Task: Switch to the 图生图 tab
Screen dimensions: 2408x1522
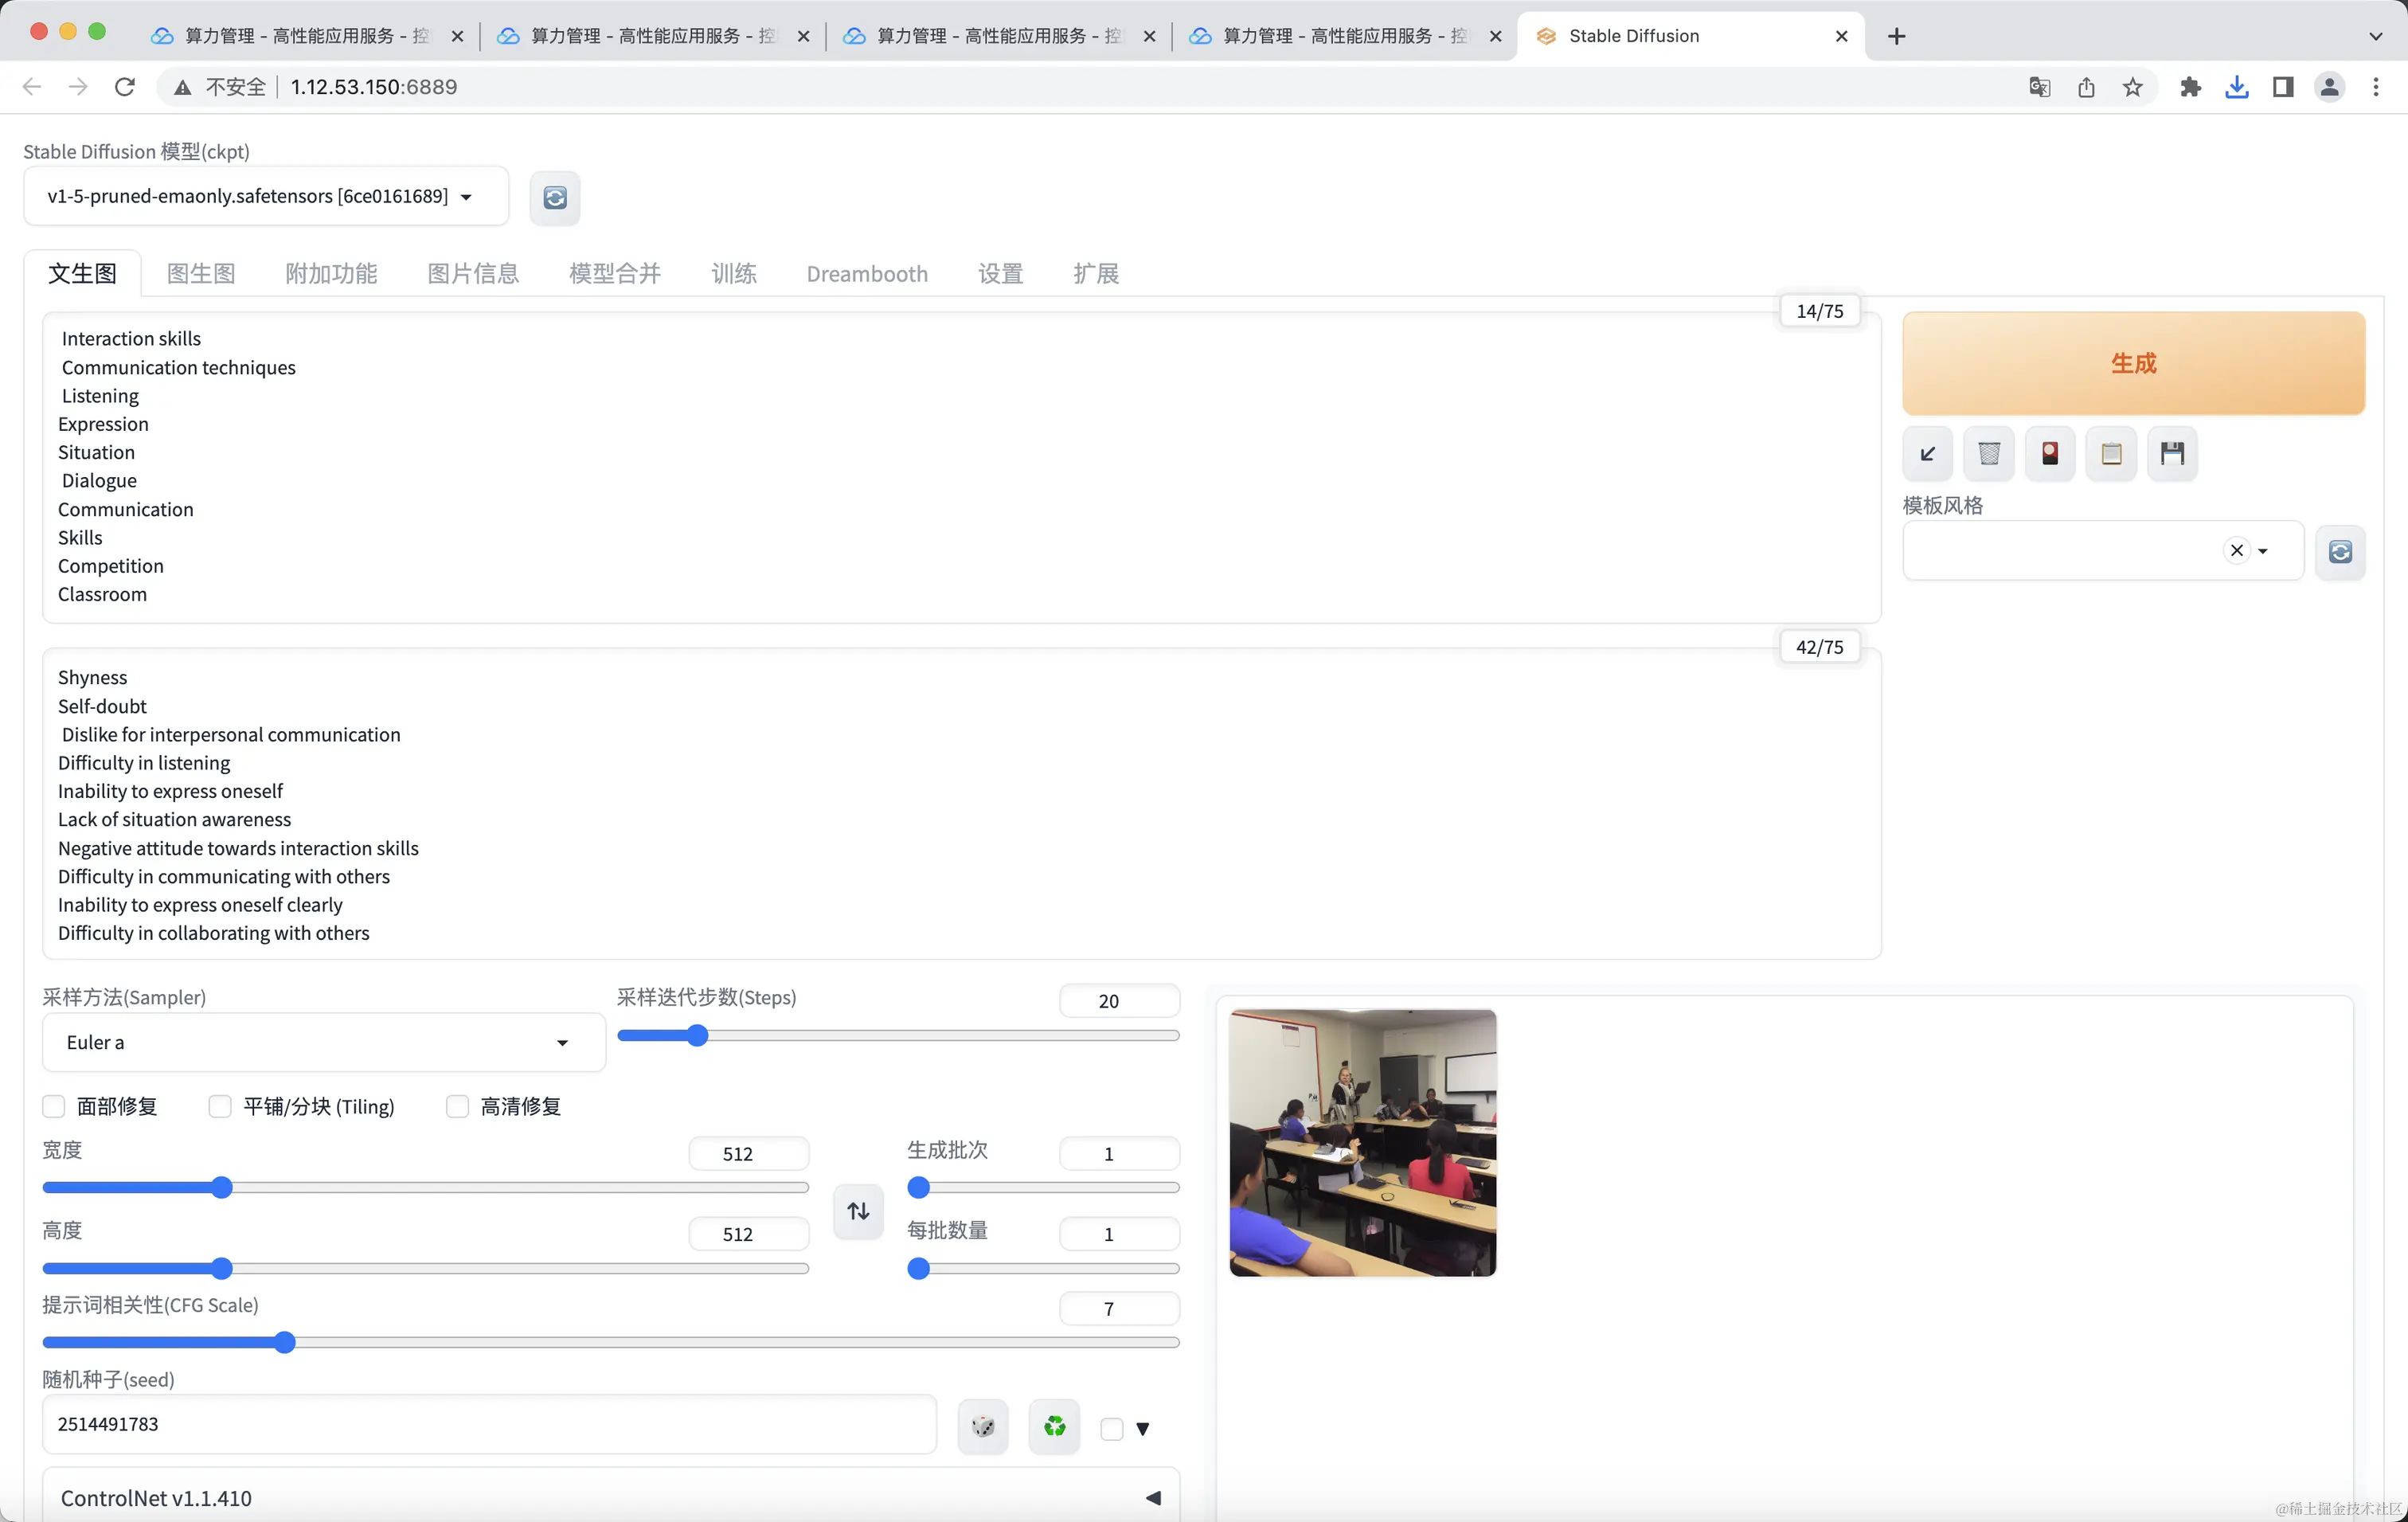Action: coord(201,273)
